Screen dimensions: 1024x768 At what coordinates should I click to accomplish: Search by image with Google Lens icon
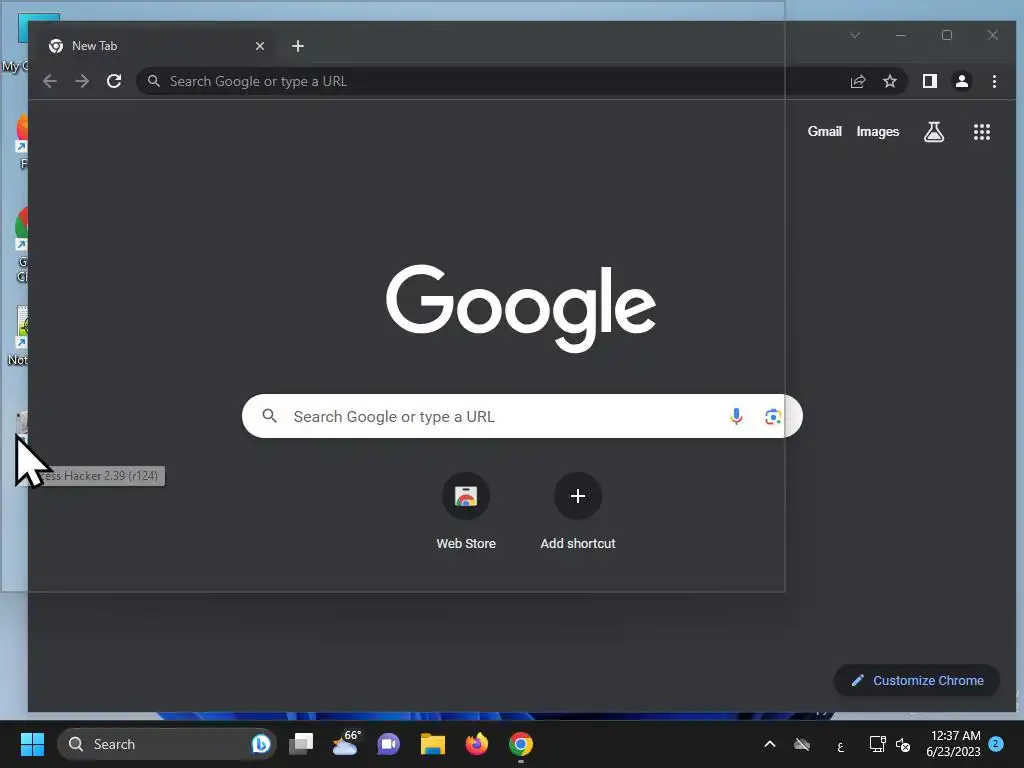tap(773, 416)
